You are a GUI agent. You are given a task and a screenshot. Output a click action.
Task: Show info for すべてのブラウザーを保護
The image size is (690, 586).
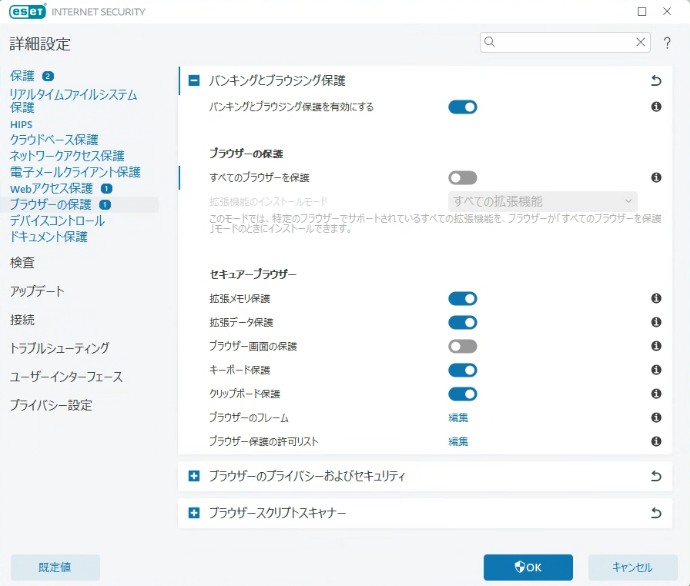click(x=656, y=177)
